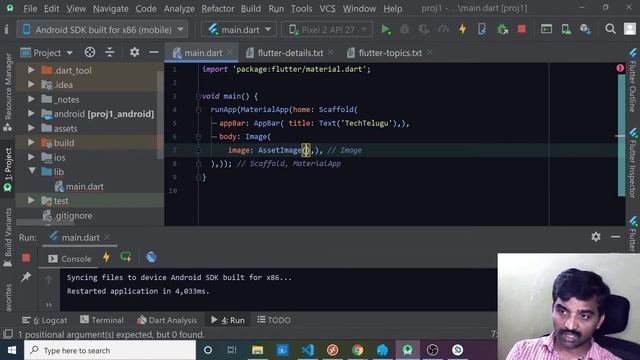
Task: Open the Refactor menu
Action: pyautogui.click(x=217, y=8)
